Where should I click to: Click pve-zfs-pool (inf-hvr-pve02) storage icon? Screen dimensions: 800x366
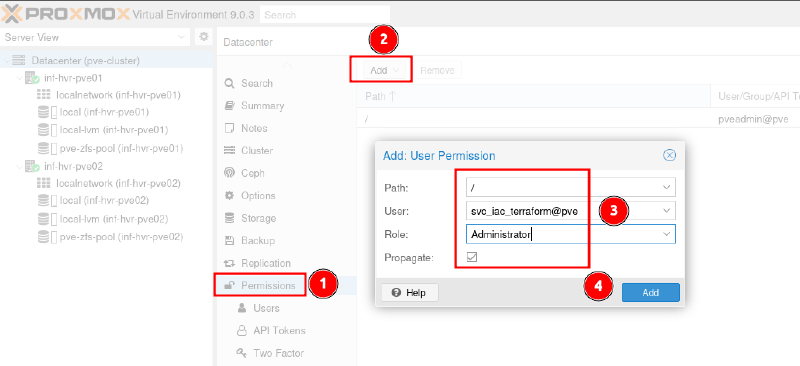[x=46, y=237]
